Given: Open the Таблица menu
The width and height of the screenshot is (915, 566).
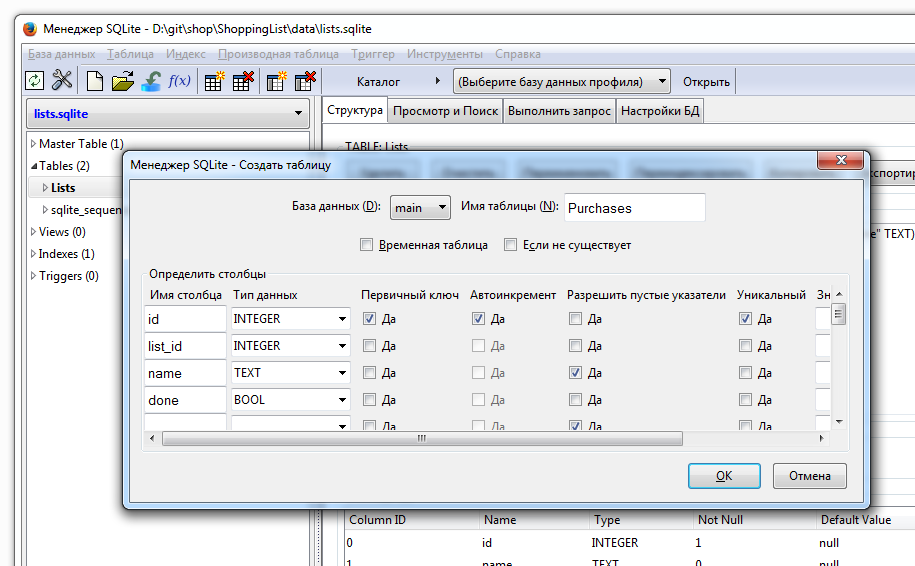Looking at the screenshot, I should [130, 54].
